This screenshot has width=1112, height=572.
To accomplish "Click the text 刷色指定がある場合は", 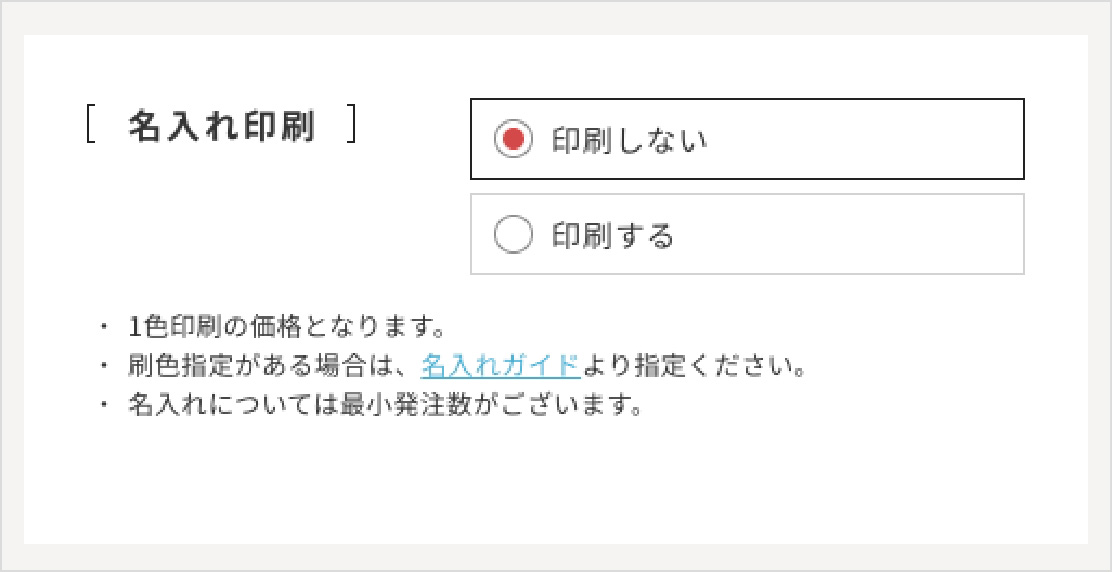I will tap(270, 365).
